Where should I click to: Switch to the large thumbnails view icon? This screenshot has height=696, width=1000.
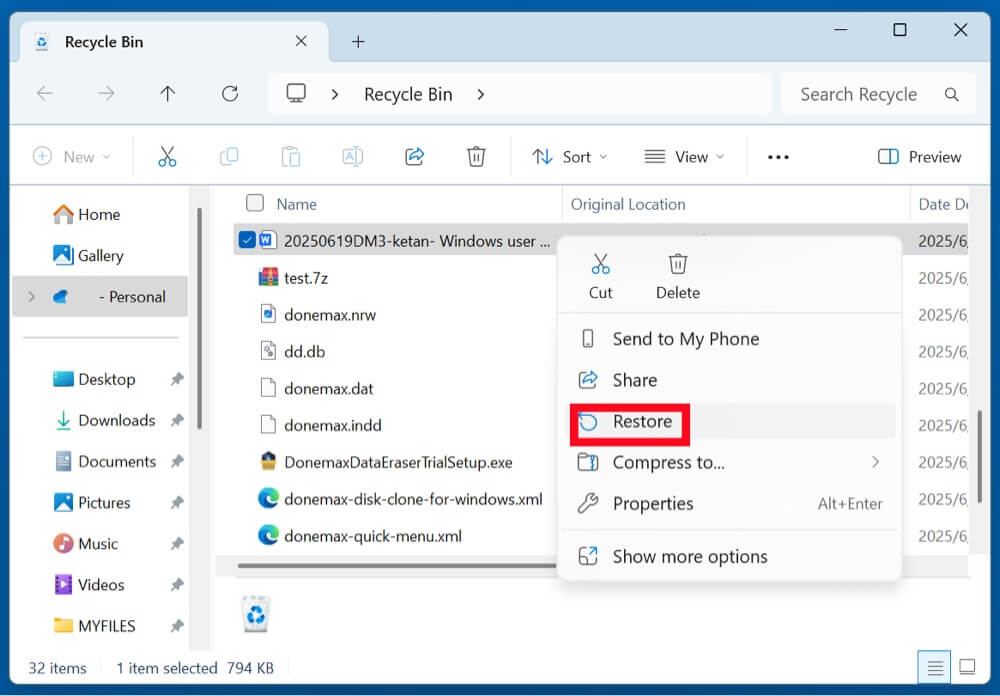click(x=967, y=666)
